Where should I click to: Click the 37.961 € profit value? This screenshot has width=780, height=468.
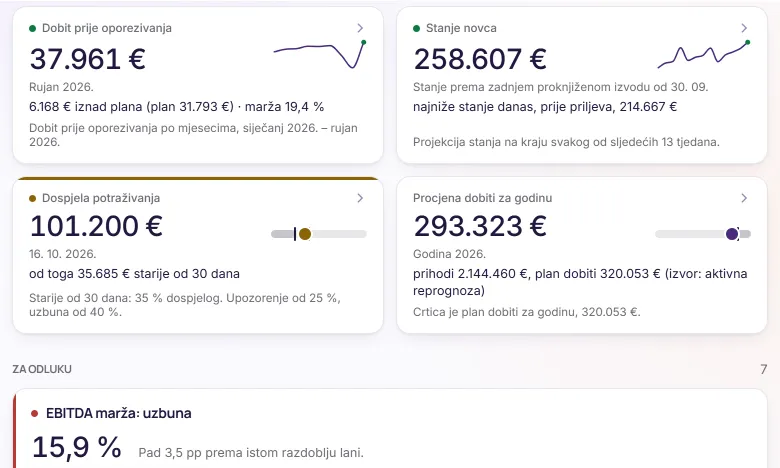[88, 59]
